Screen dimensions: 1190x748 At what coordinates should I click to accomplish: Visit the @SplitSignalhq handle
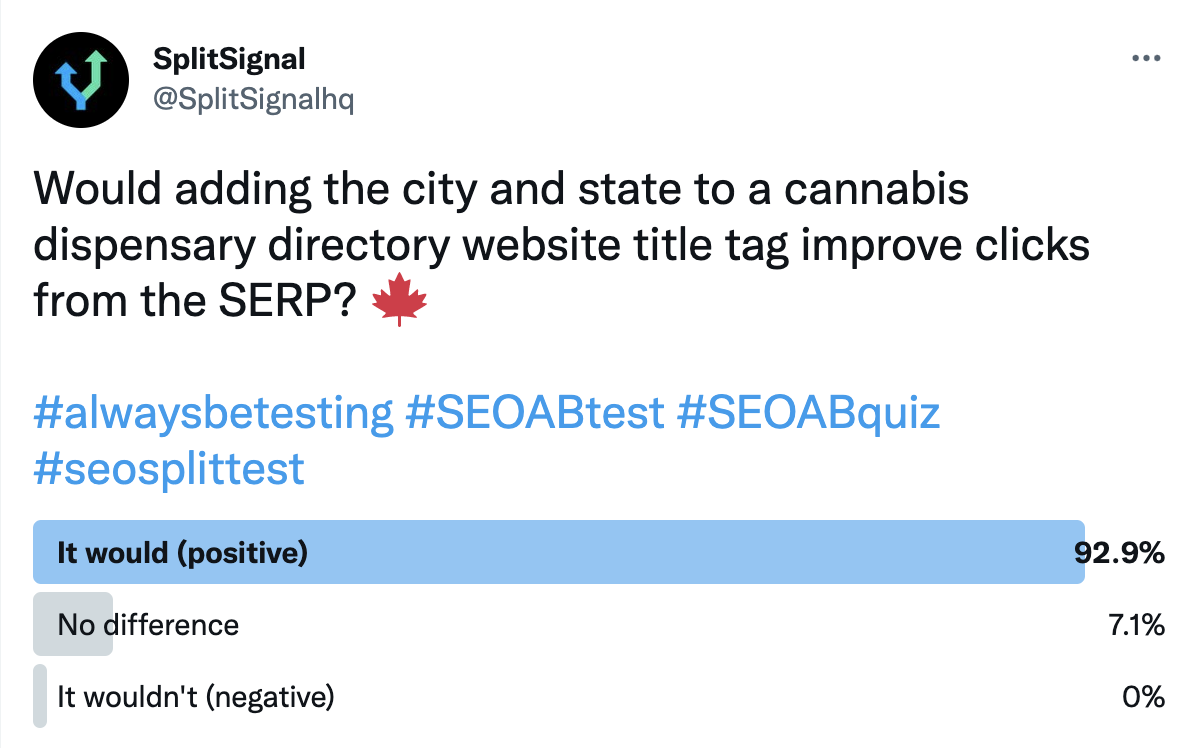point(253,100)
